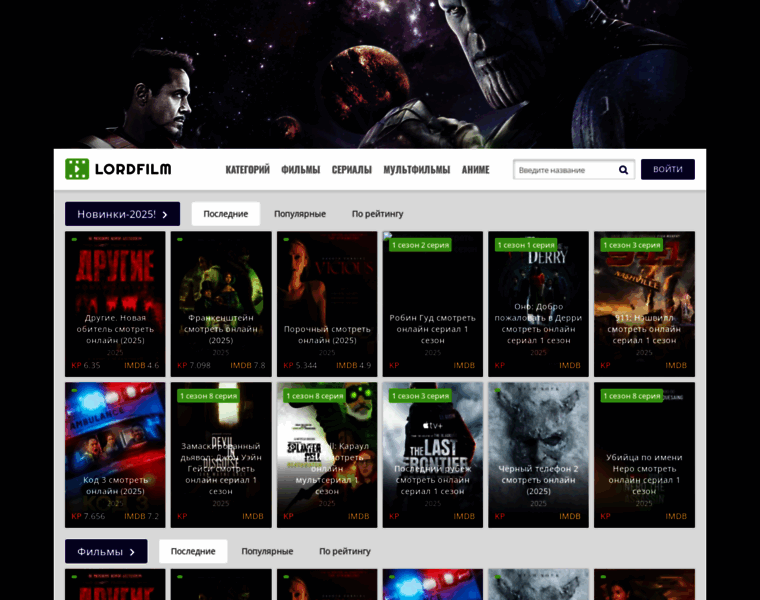Open the ФИЛЬМЫ menu item
The width and height of the screenshot is (760, 600).
point(301,170)
